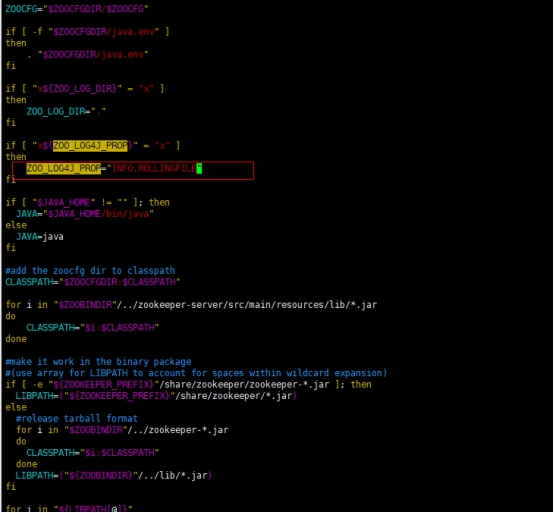Click the line ZOOCFG="$ZOOCFGDIR/$ZOOCFG"
The width and height of the screenshot is (554, 513).
tap(77, 8)
